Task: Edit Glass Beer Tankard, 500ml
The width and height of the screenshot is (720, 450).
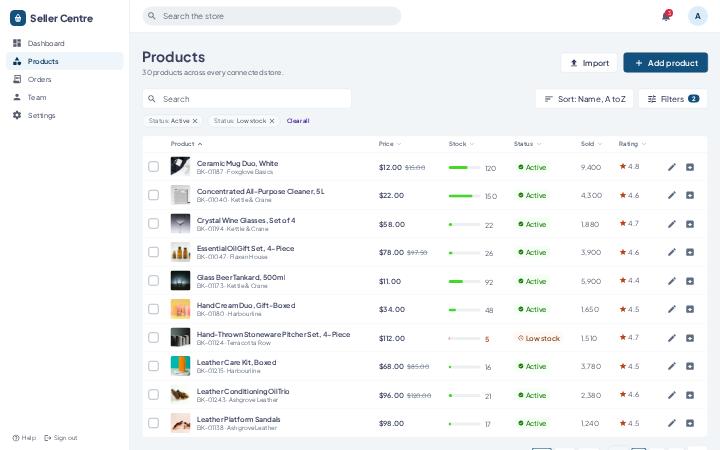Action: (x=671, y=281)
